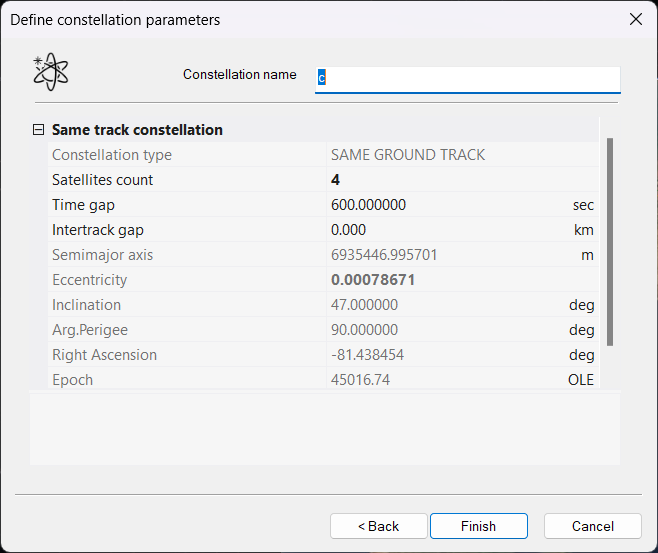The image size is (658, 553).
Task: Edit the Satellites count value 4
Action: tap(440, 180)
